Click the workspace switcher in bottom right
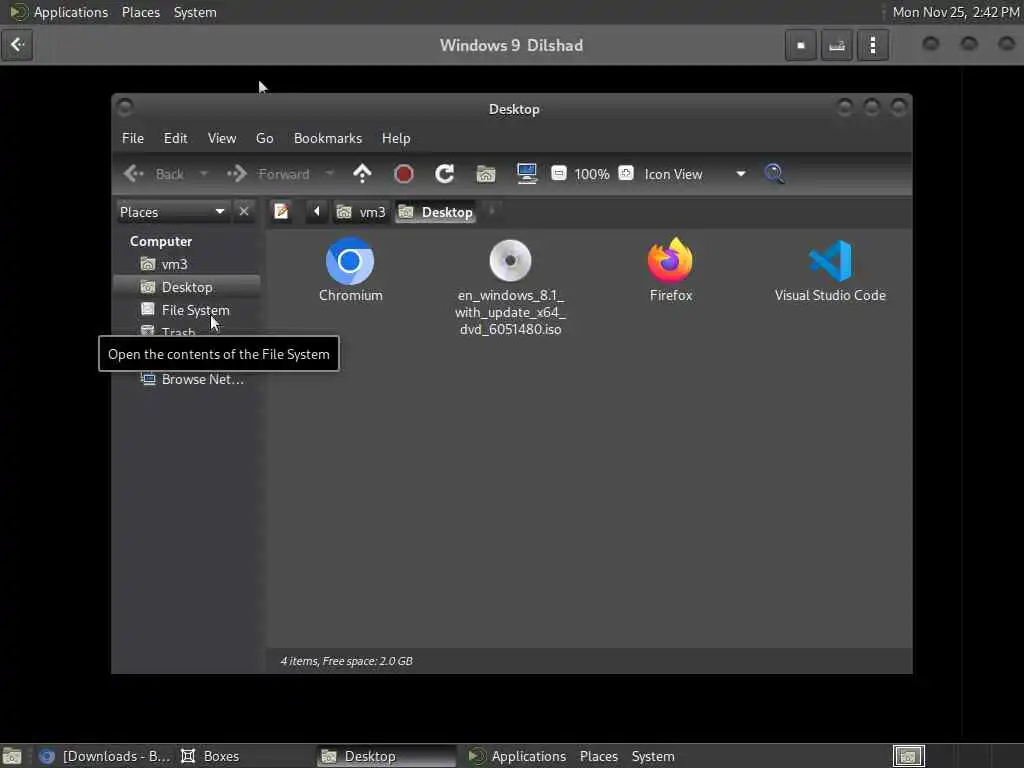The image size is (1024, 768). [x=908, y=756]
